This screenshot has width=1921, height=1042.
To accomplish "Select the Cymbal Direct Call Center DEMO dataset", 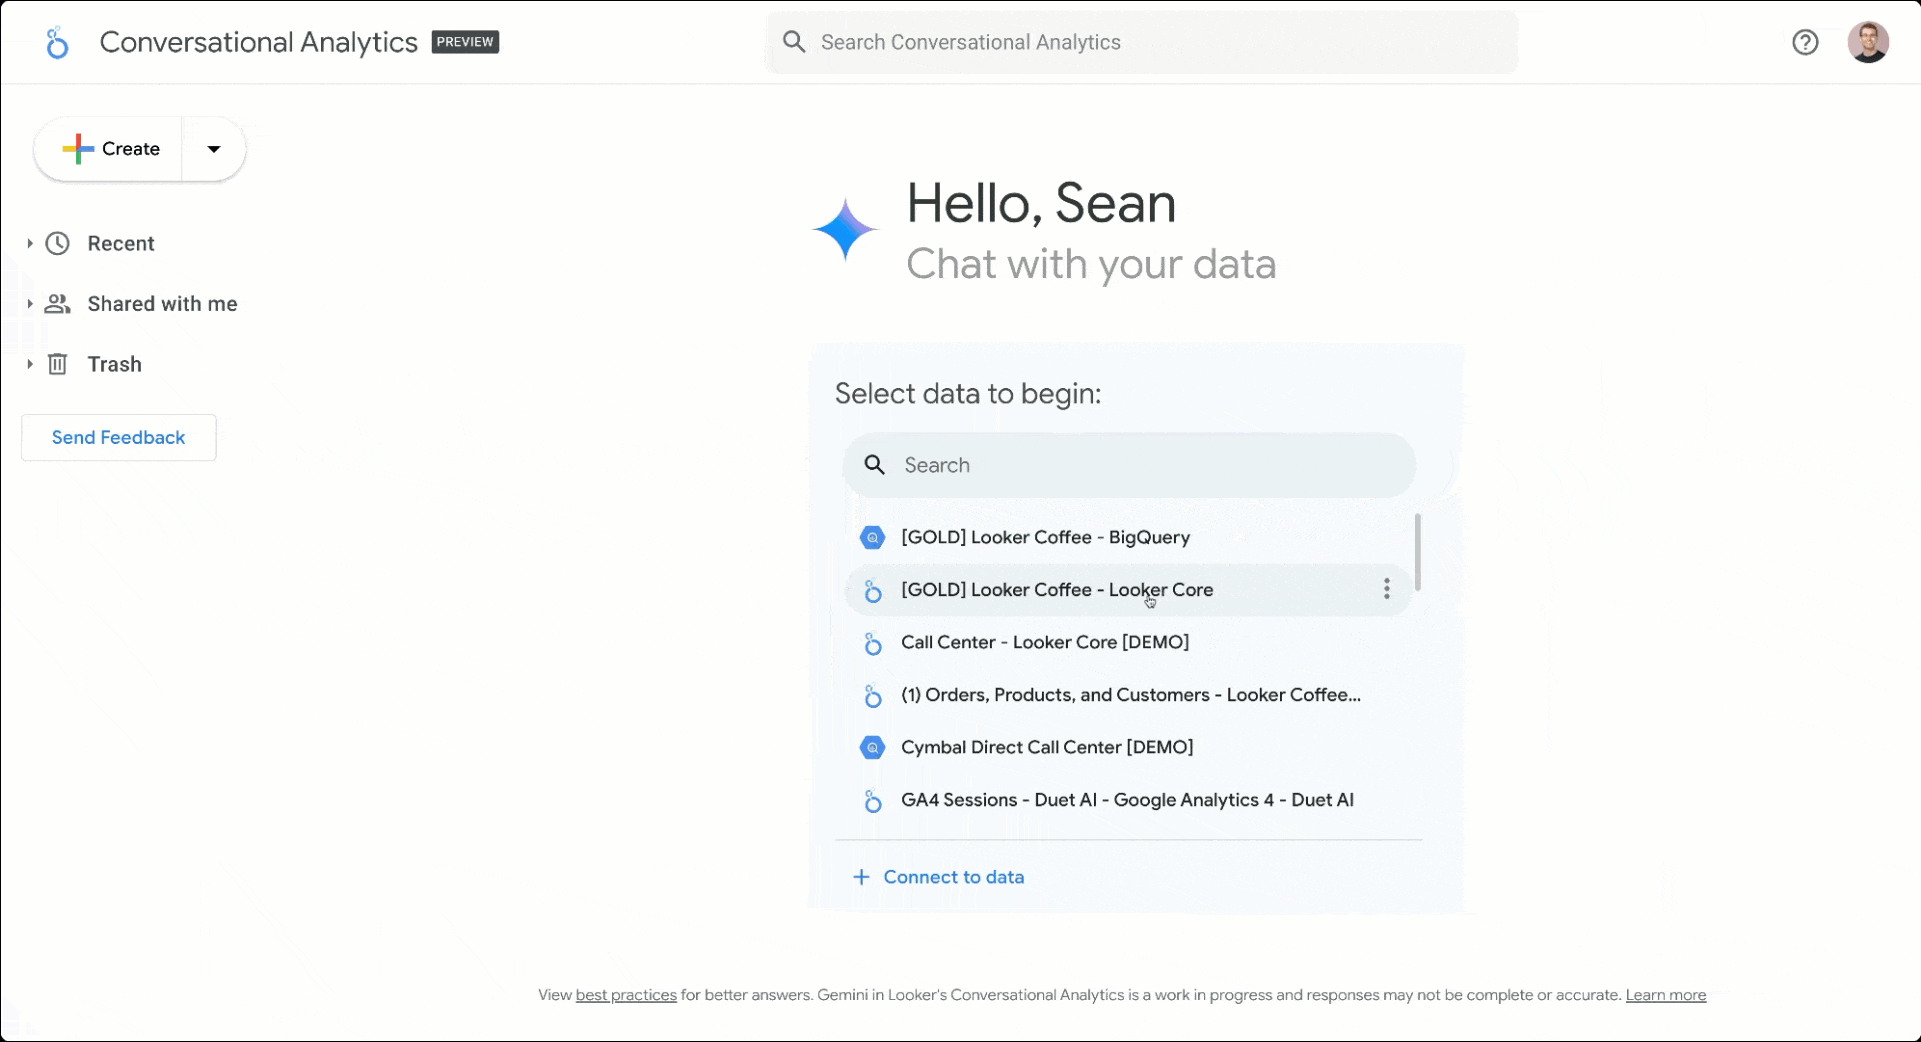I will click(x=1046, y=747).
